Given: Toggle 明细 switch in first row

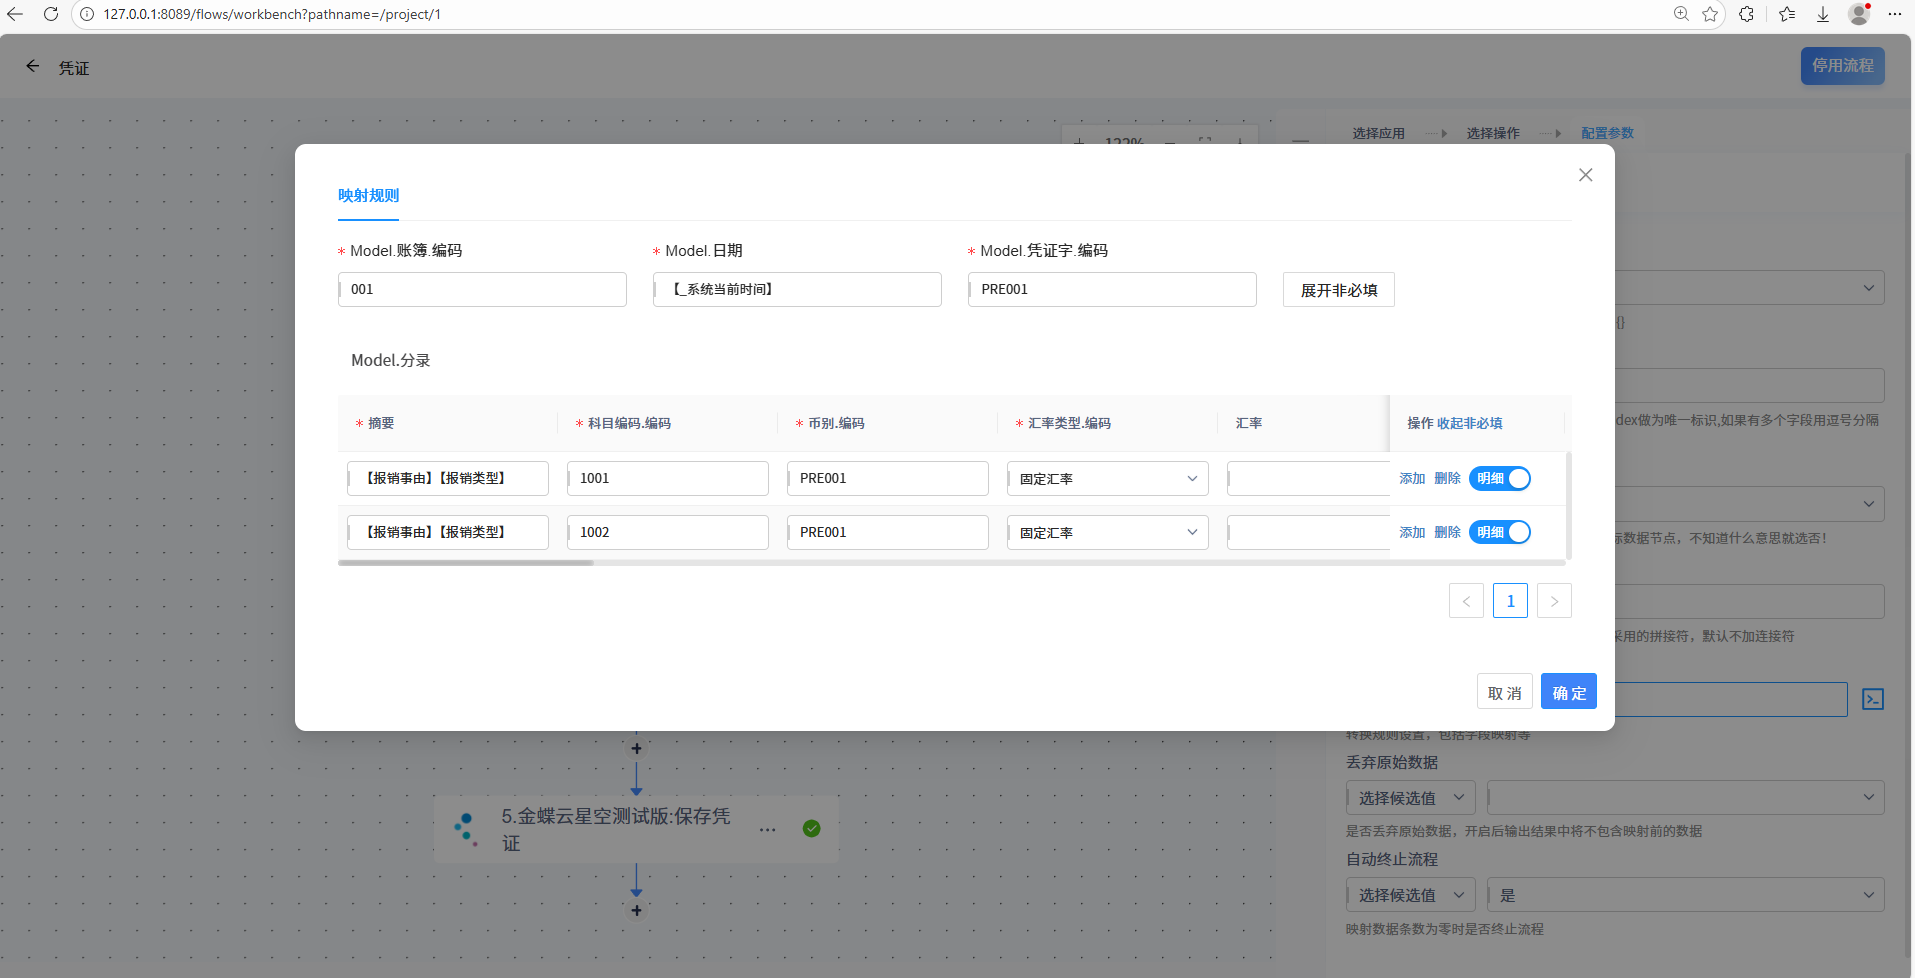Looking at the screenshot, I should pyautogui.click(x=1499, y=479).
